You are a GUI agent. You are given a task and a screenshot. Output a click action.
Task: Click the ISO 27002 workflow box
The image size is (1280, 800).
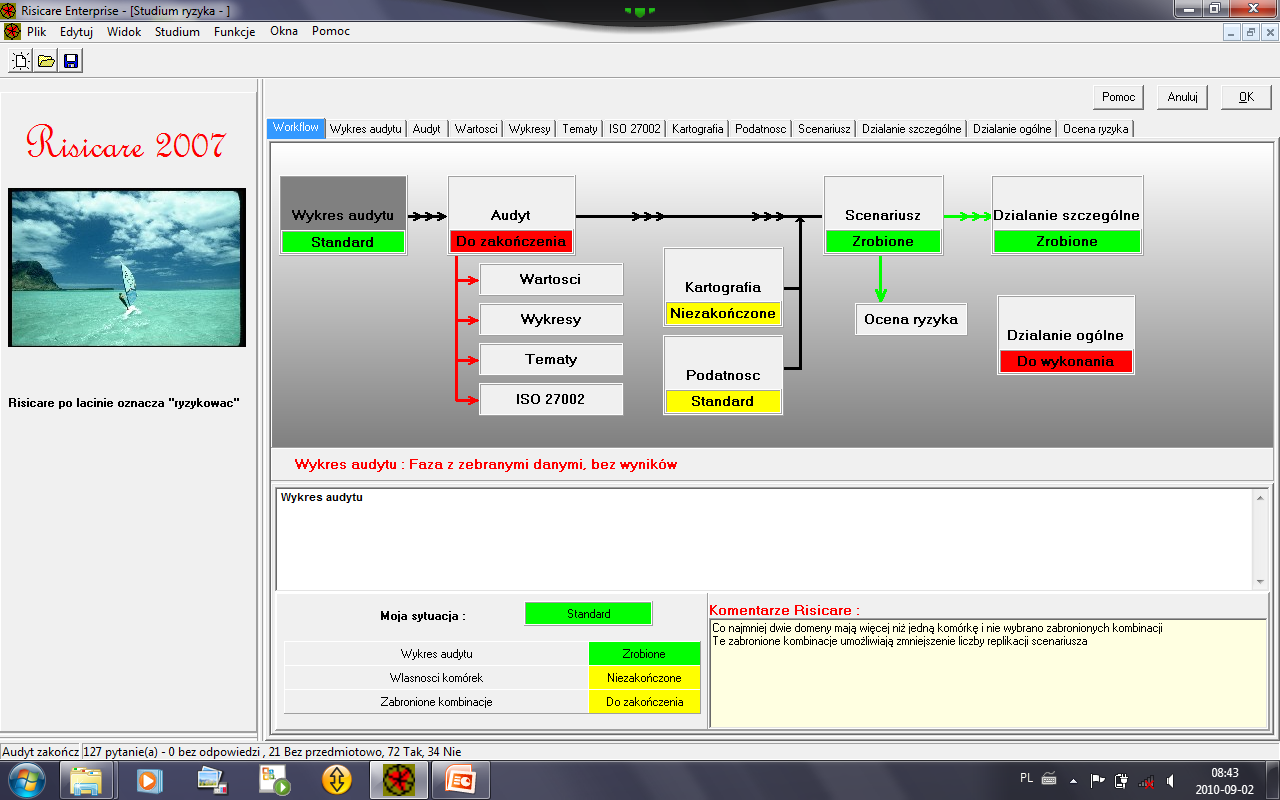[551, 399]
